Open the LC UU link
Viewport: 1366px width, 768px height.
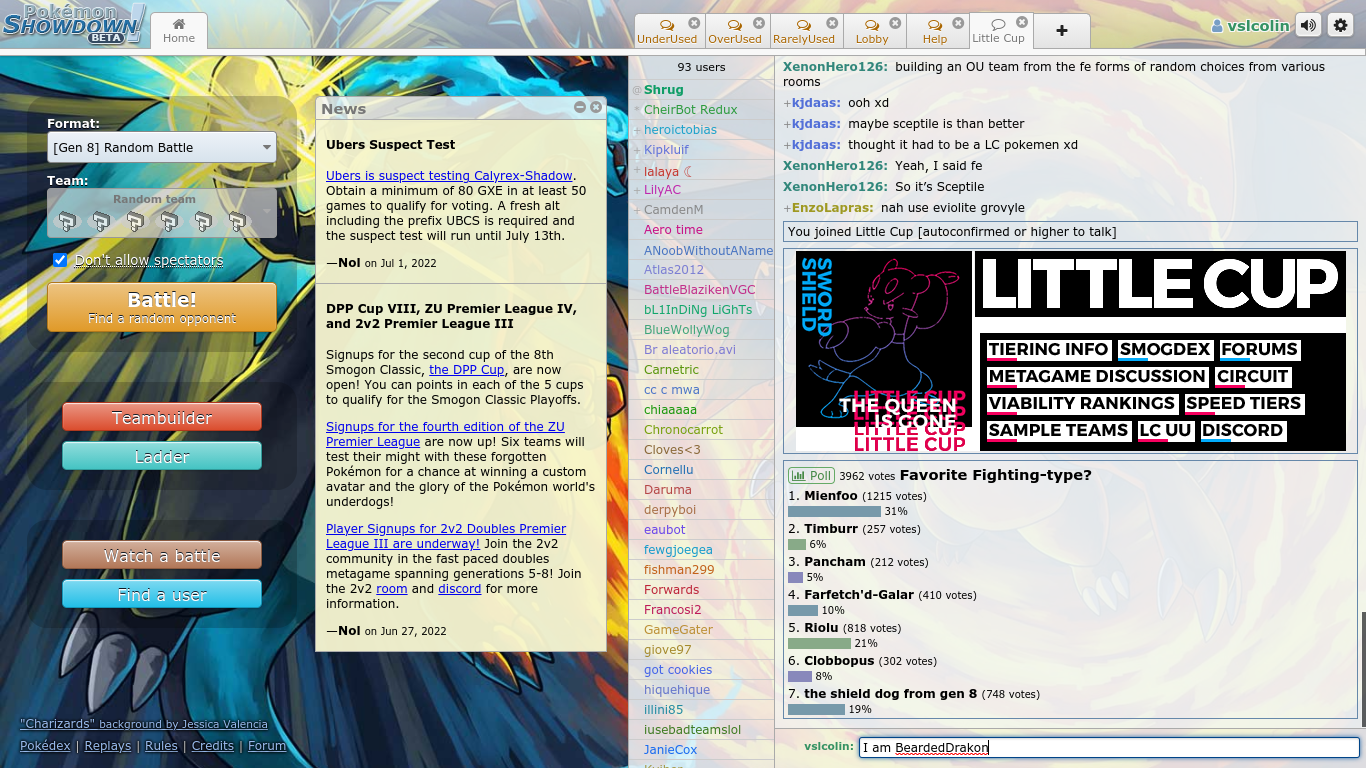1165,431
